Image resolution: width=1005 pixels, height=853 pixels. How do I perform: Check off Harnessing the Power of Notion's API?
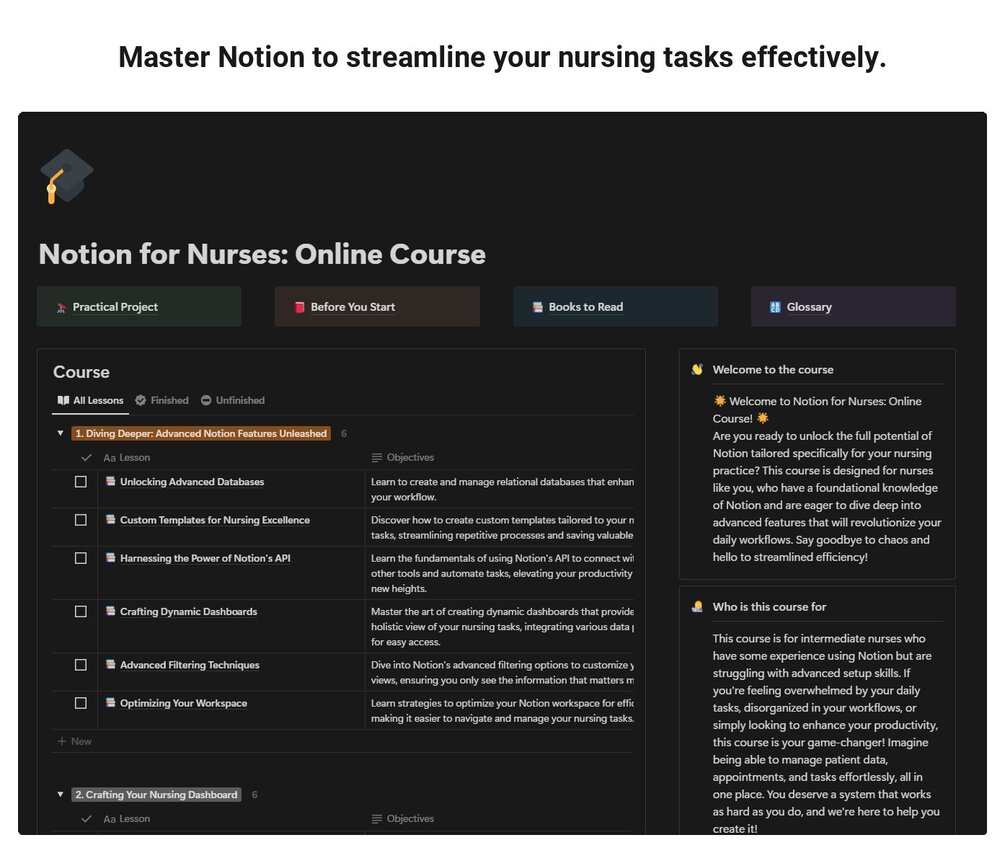pos(81,559)
